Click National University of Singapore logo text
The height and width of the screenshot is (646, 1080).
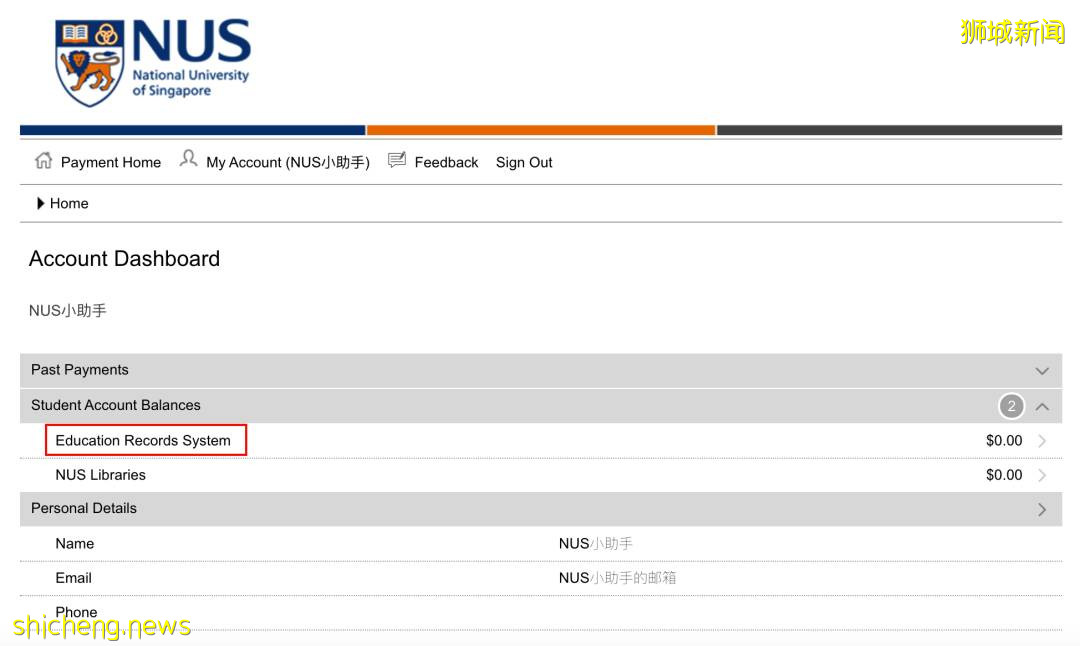190,82
